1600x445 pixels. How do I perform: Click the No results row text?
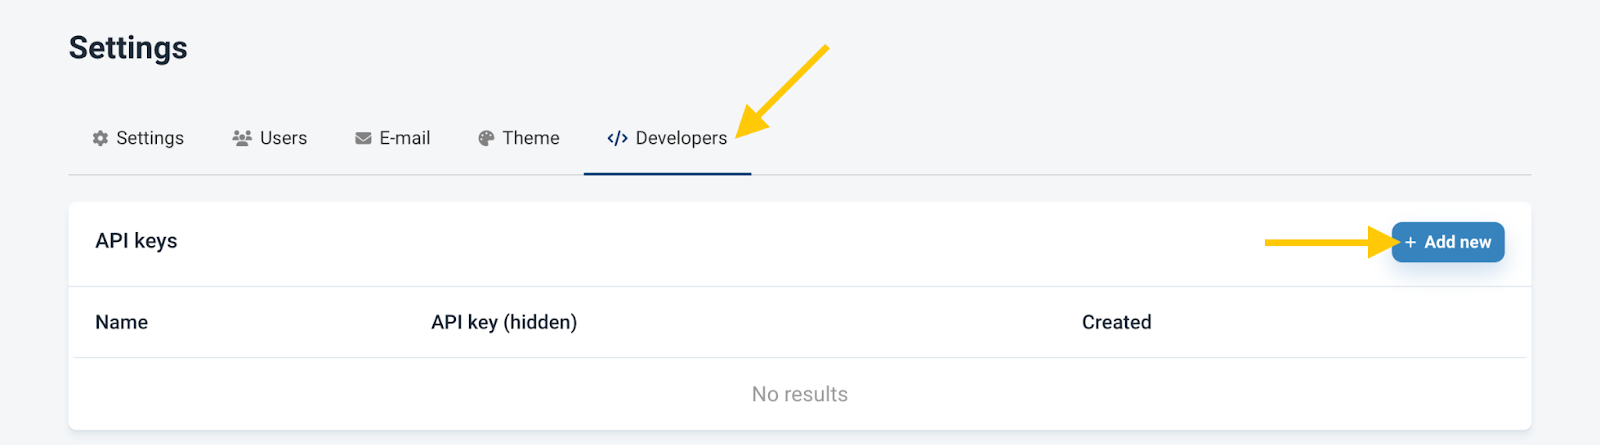[x=800, y=394]
